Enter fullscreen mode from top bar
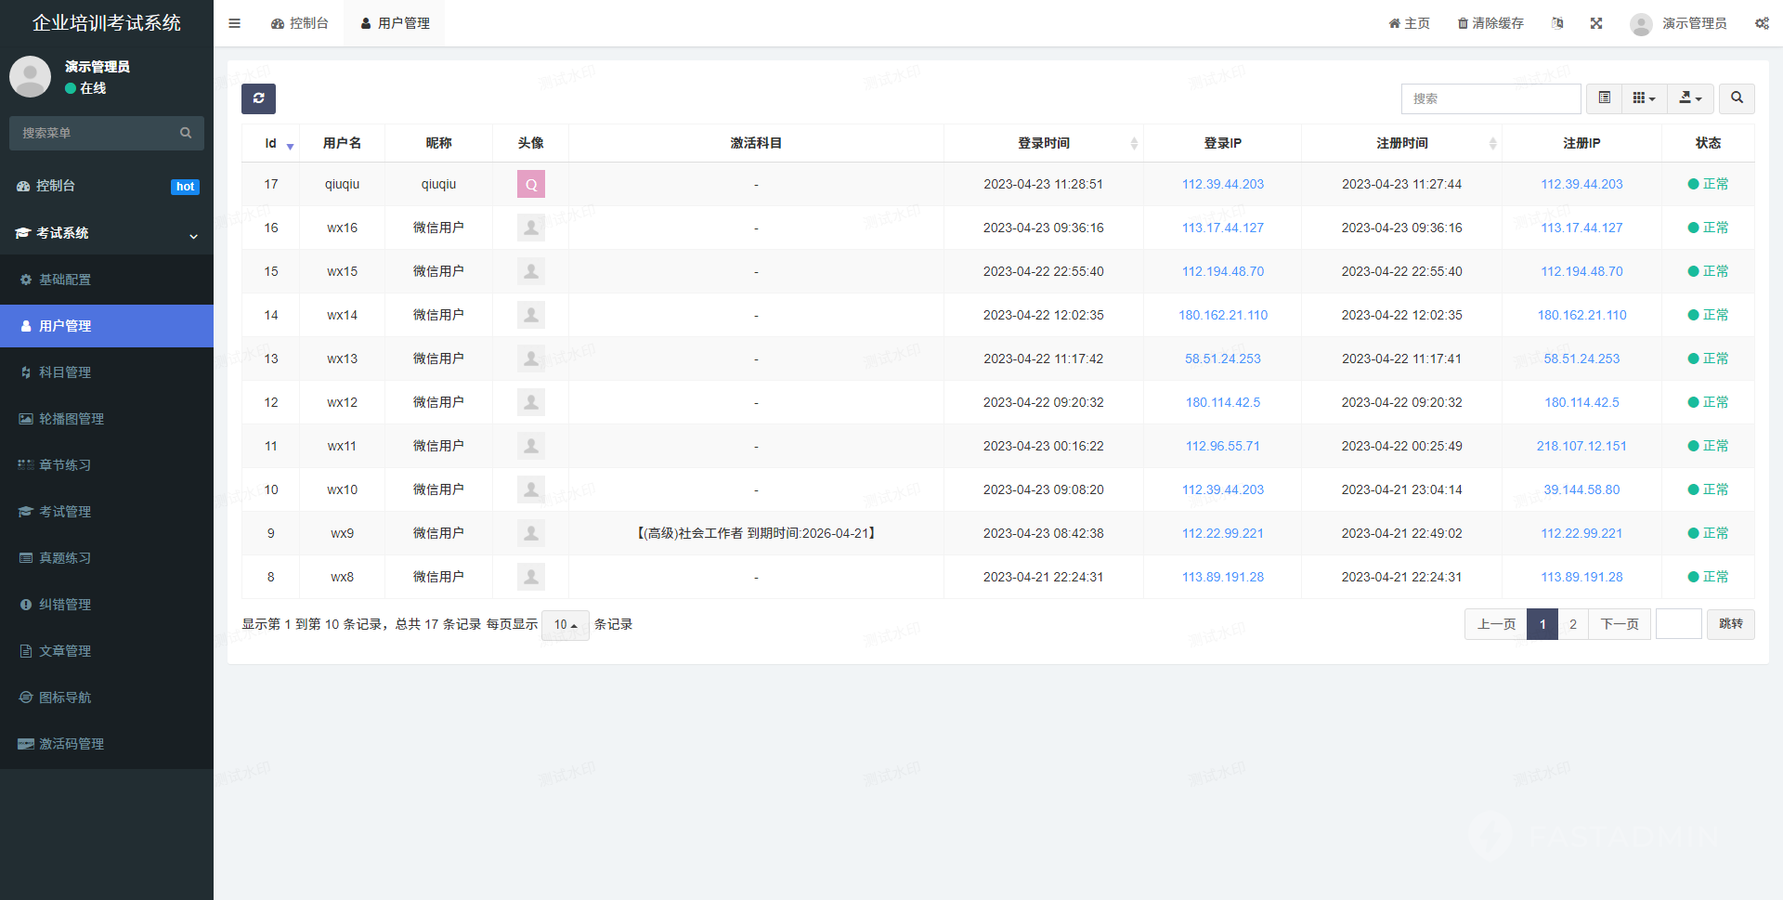The width and height of the screenshot is (1783, 900). pyautogui.click(x=1596, y=23)
